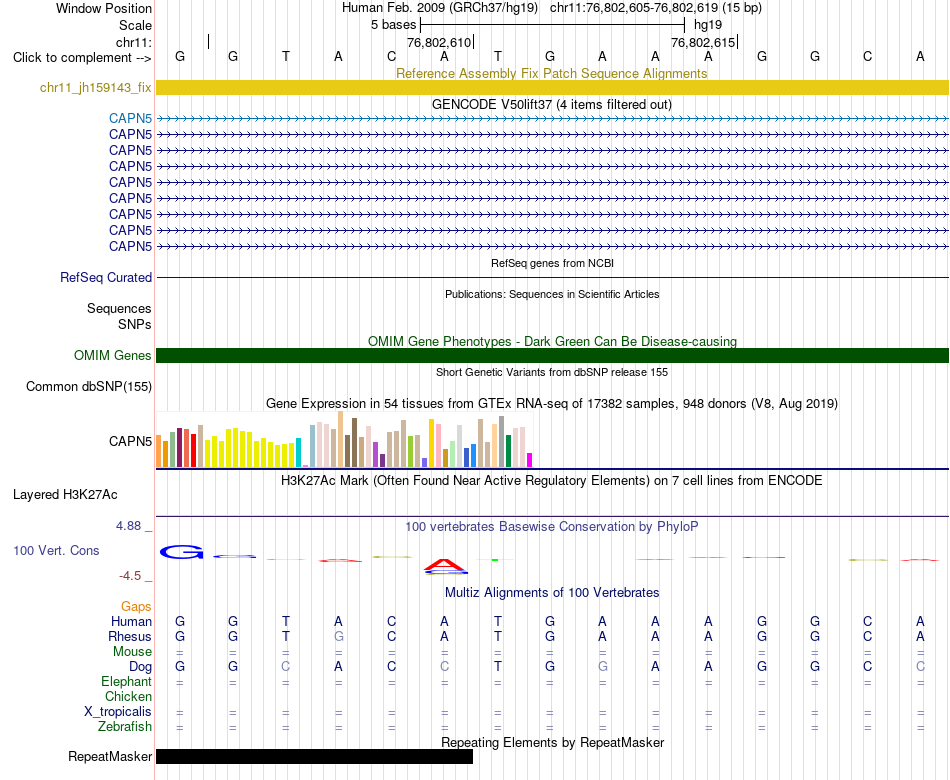Click the Human alignment row label

point(131,622)
